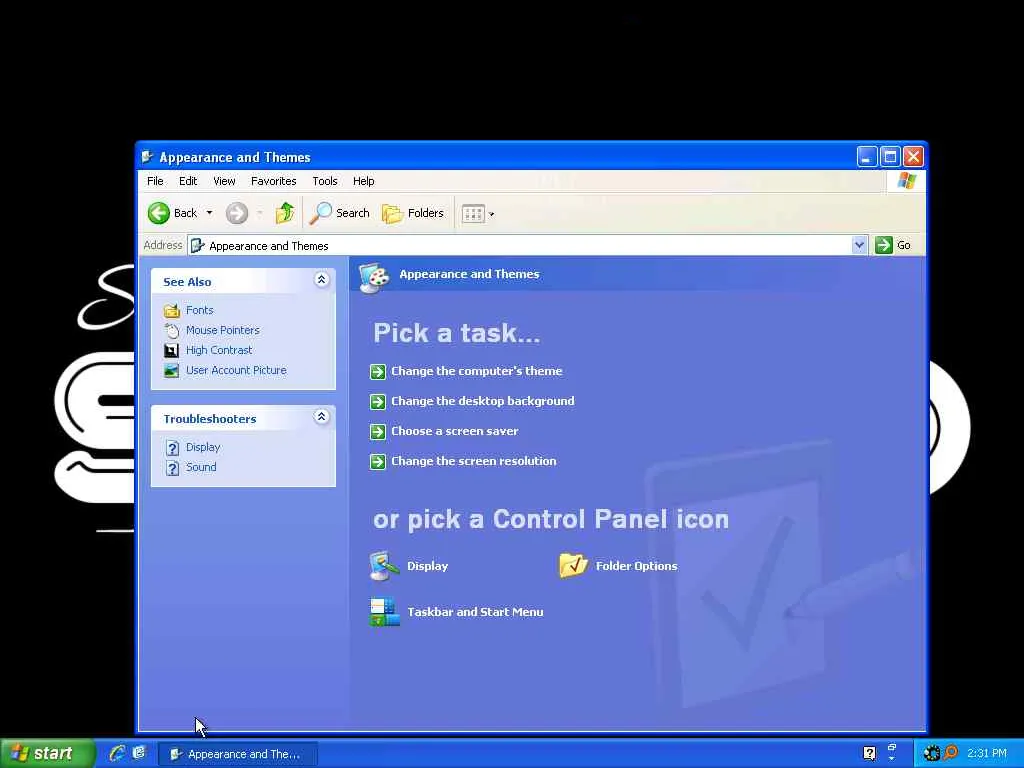The image size is (1024, 768).
Task: Click the Sound troubleshooter help icon
Action: click(172, 468)
